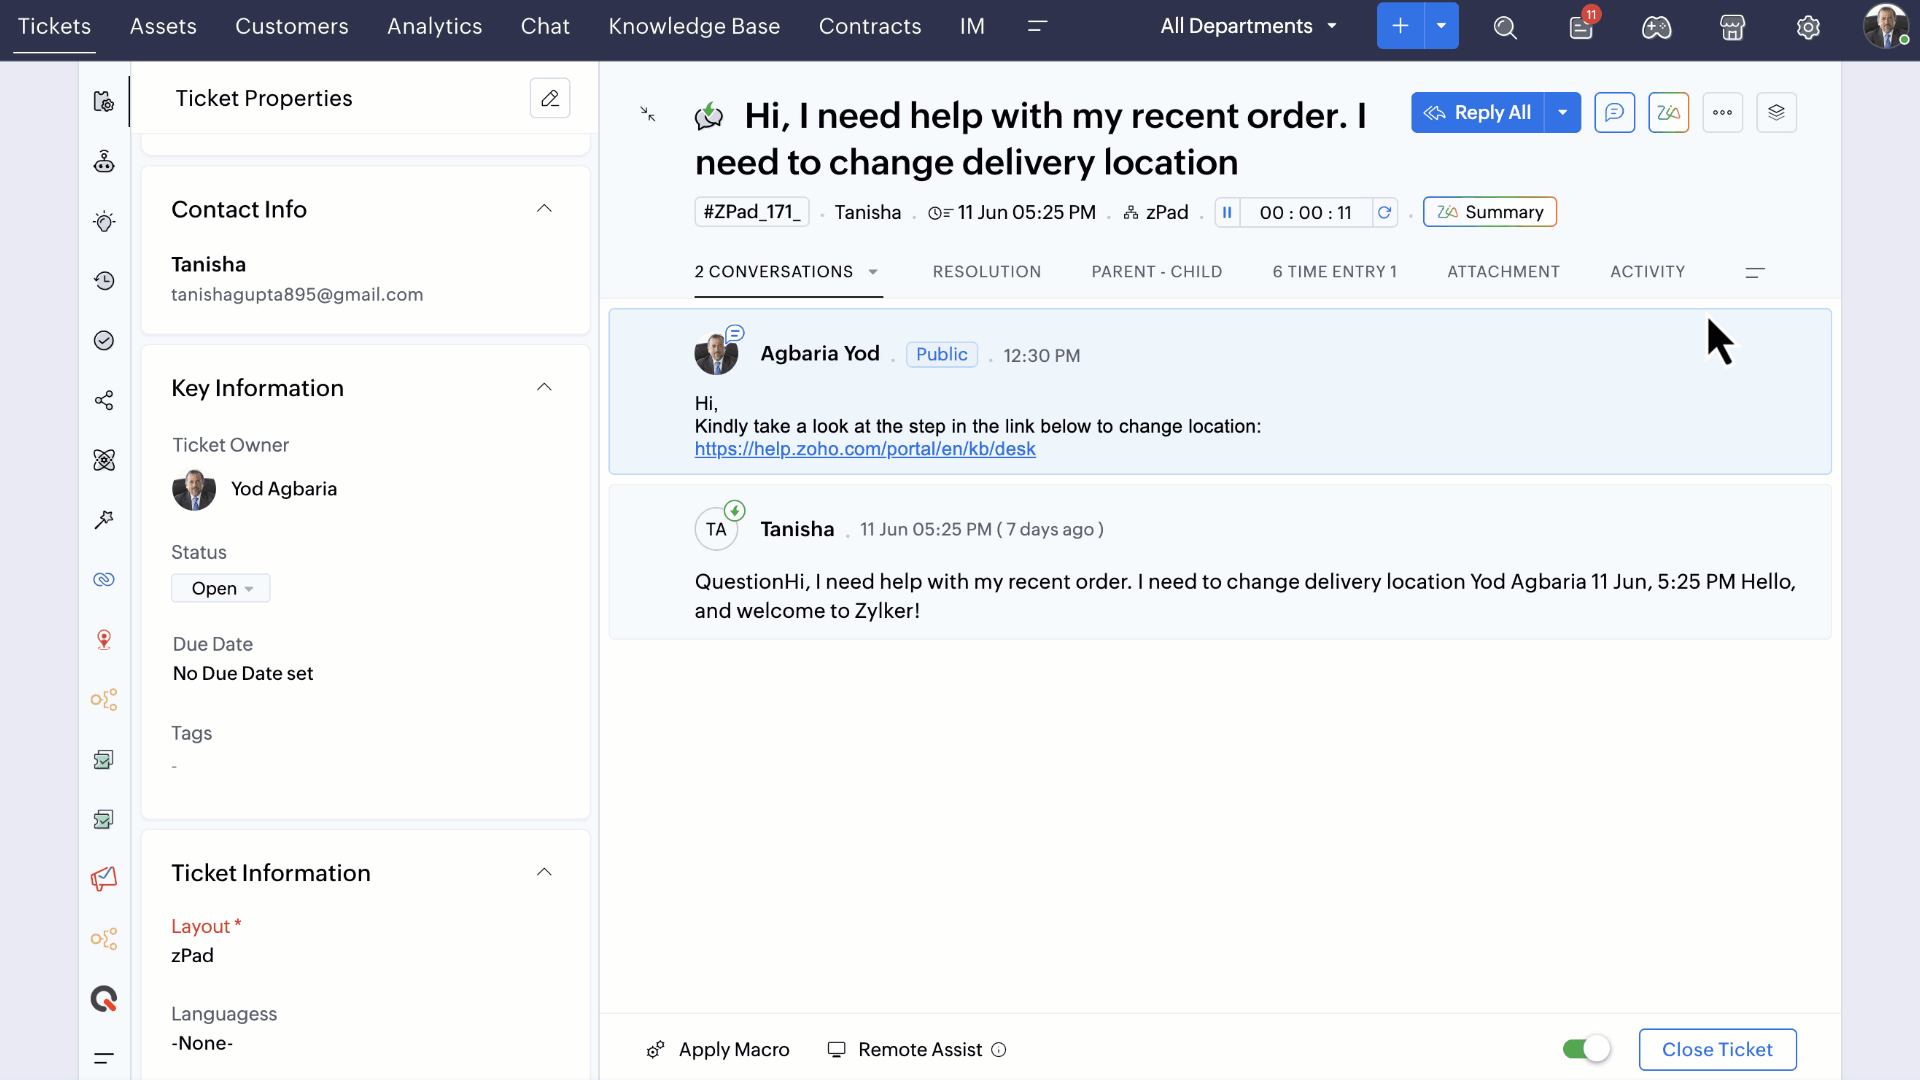1920x1080 pixels.
Task: Toggle the green switch beside Close Ticket
Action: click(x=1586, y=1049)
